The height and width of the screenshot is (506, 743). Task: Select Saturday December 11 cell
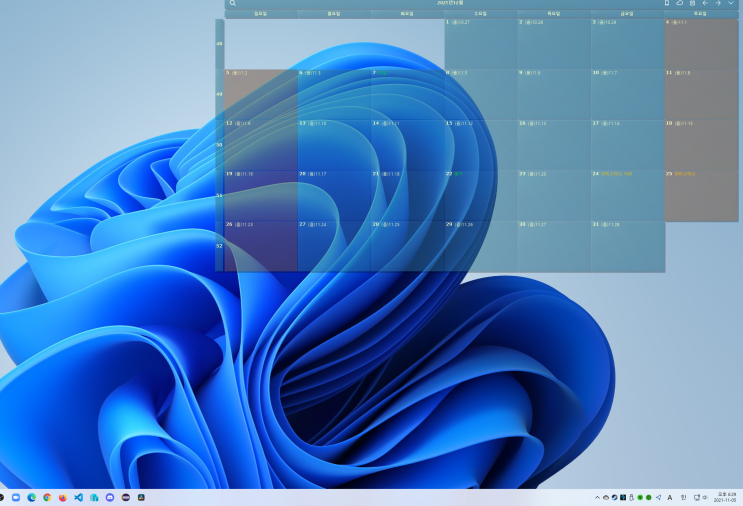coord(701,94)
